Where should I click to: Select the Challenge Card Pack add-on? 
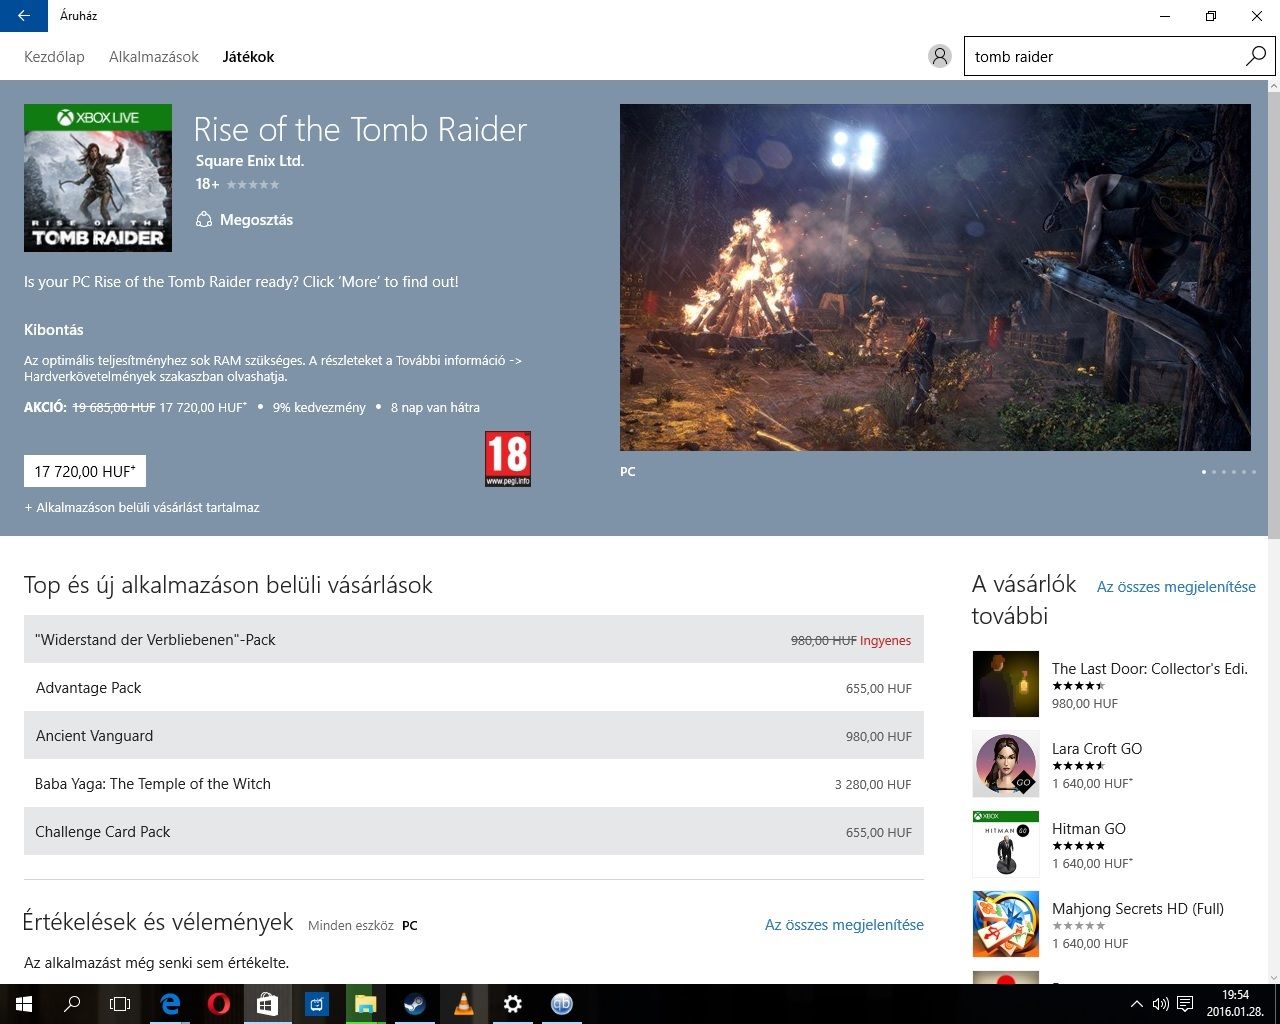click(474, 832)
